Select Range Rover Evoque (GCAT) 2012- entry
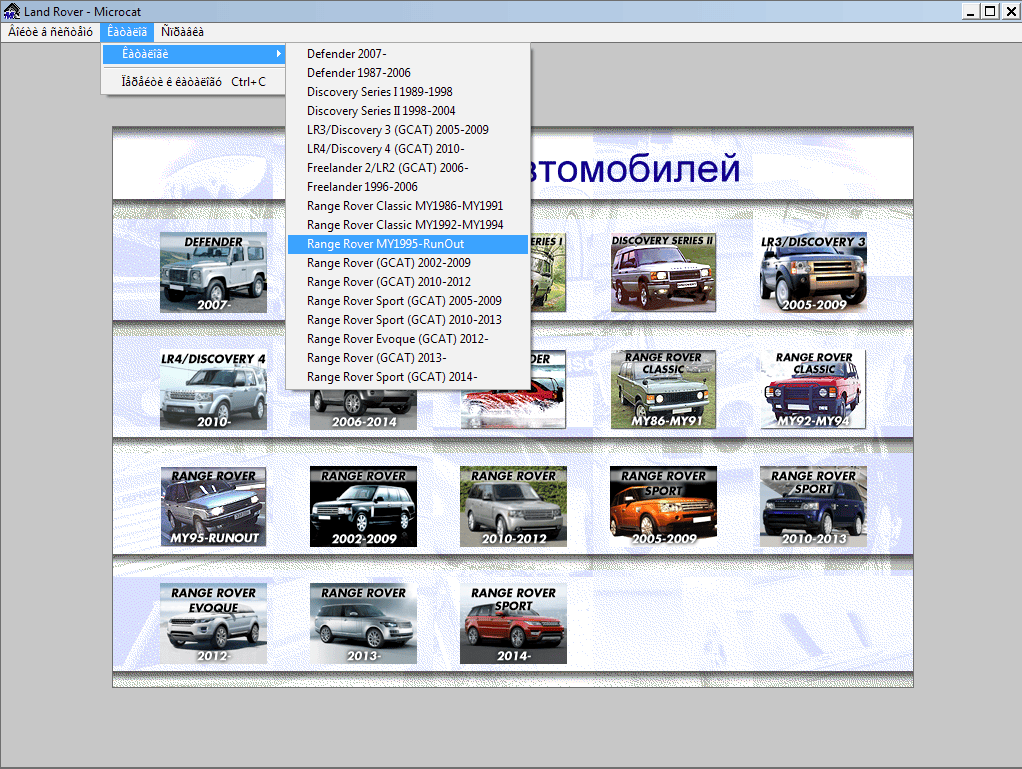This screenshot has width=1022, height=769. click(x=407, y=339)
